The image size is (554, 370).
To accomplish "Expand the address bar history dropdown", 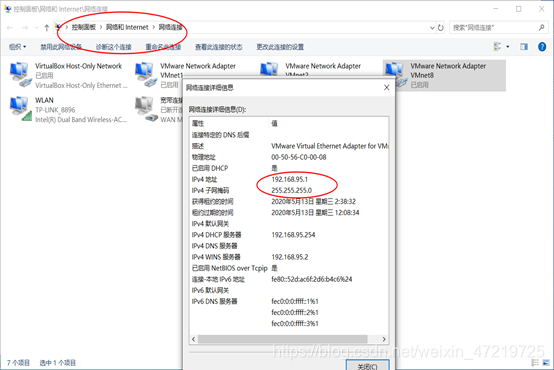I will point(432,28).
